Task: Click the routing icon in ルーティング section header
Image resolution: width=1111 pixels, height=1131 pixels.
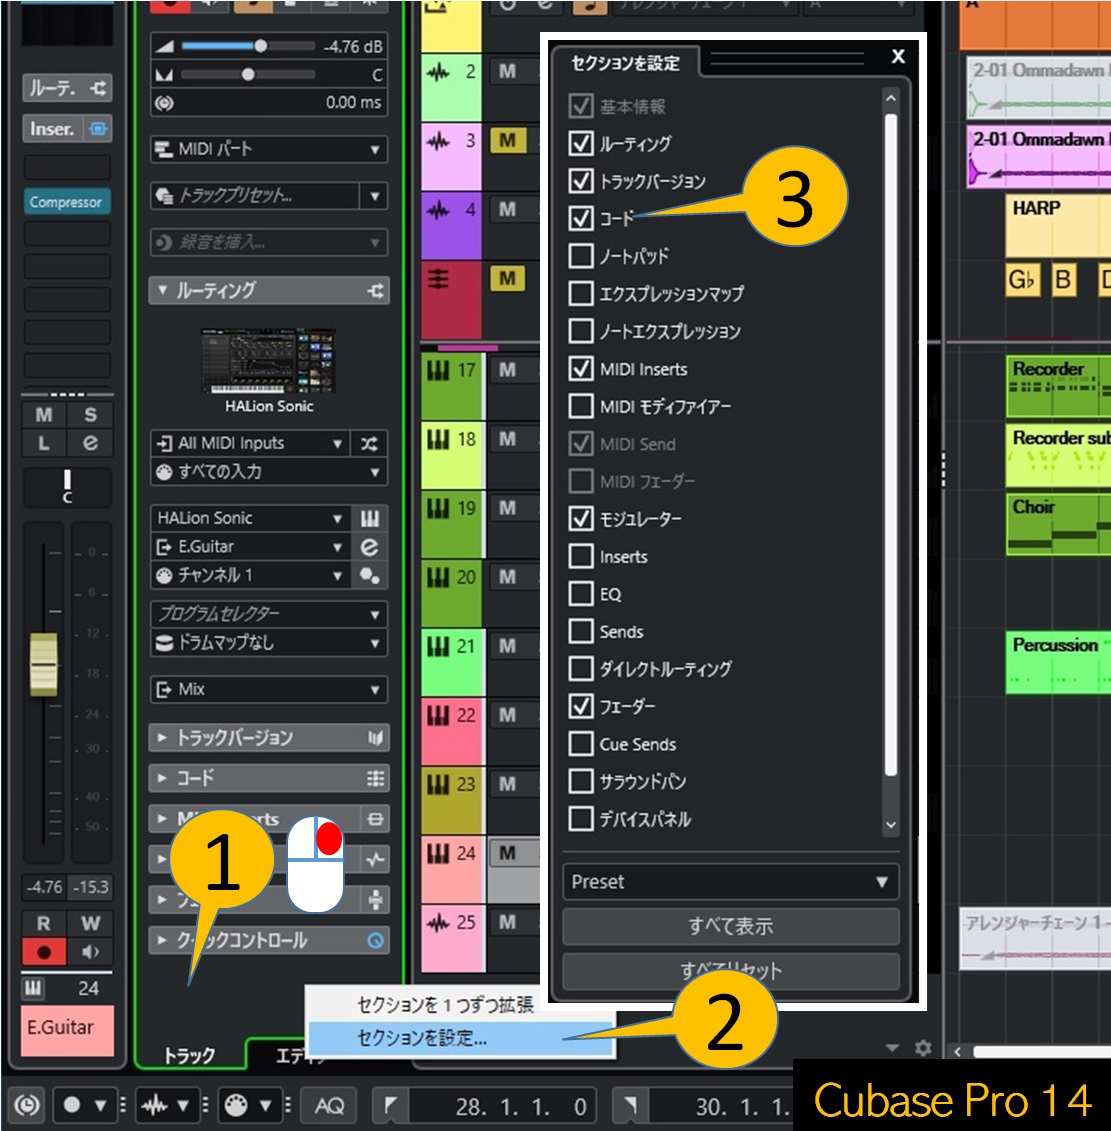Action: [375, 291]
